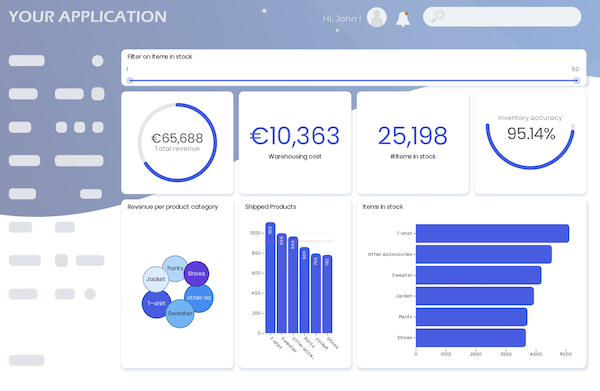
Task: Select the left handle of the stock filter slider
Action: point(130,80)
